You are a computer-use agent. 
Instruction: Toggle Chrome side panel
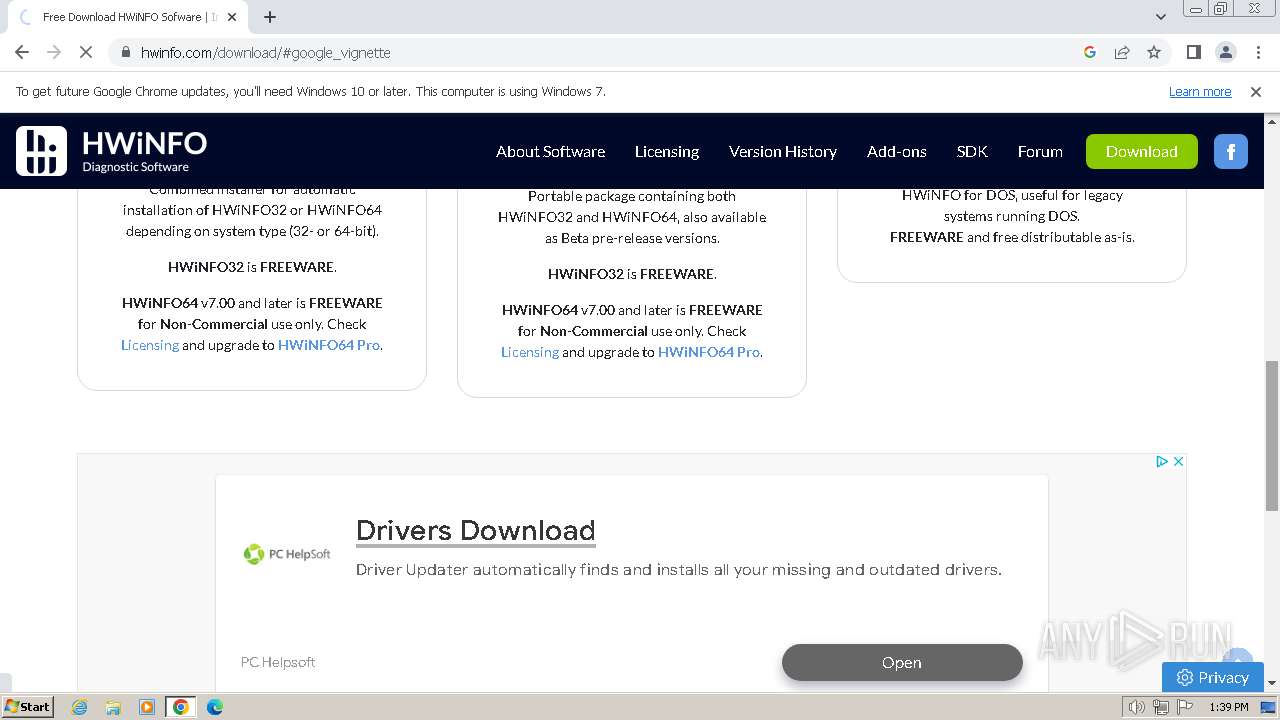point(1193,52)
